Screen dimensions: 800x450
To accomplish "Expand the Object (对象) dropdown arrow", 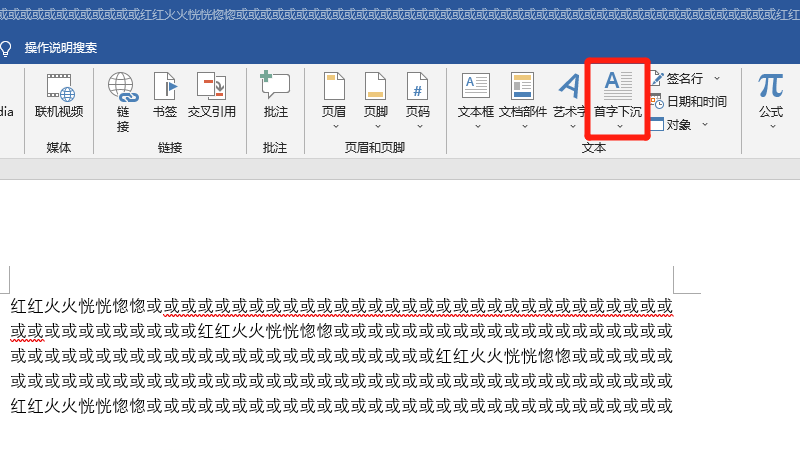I will click(705, 125).
